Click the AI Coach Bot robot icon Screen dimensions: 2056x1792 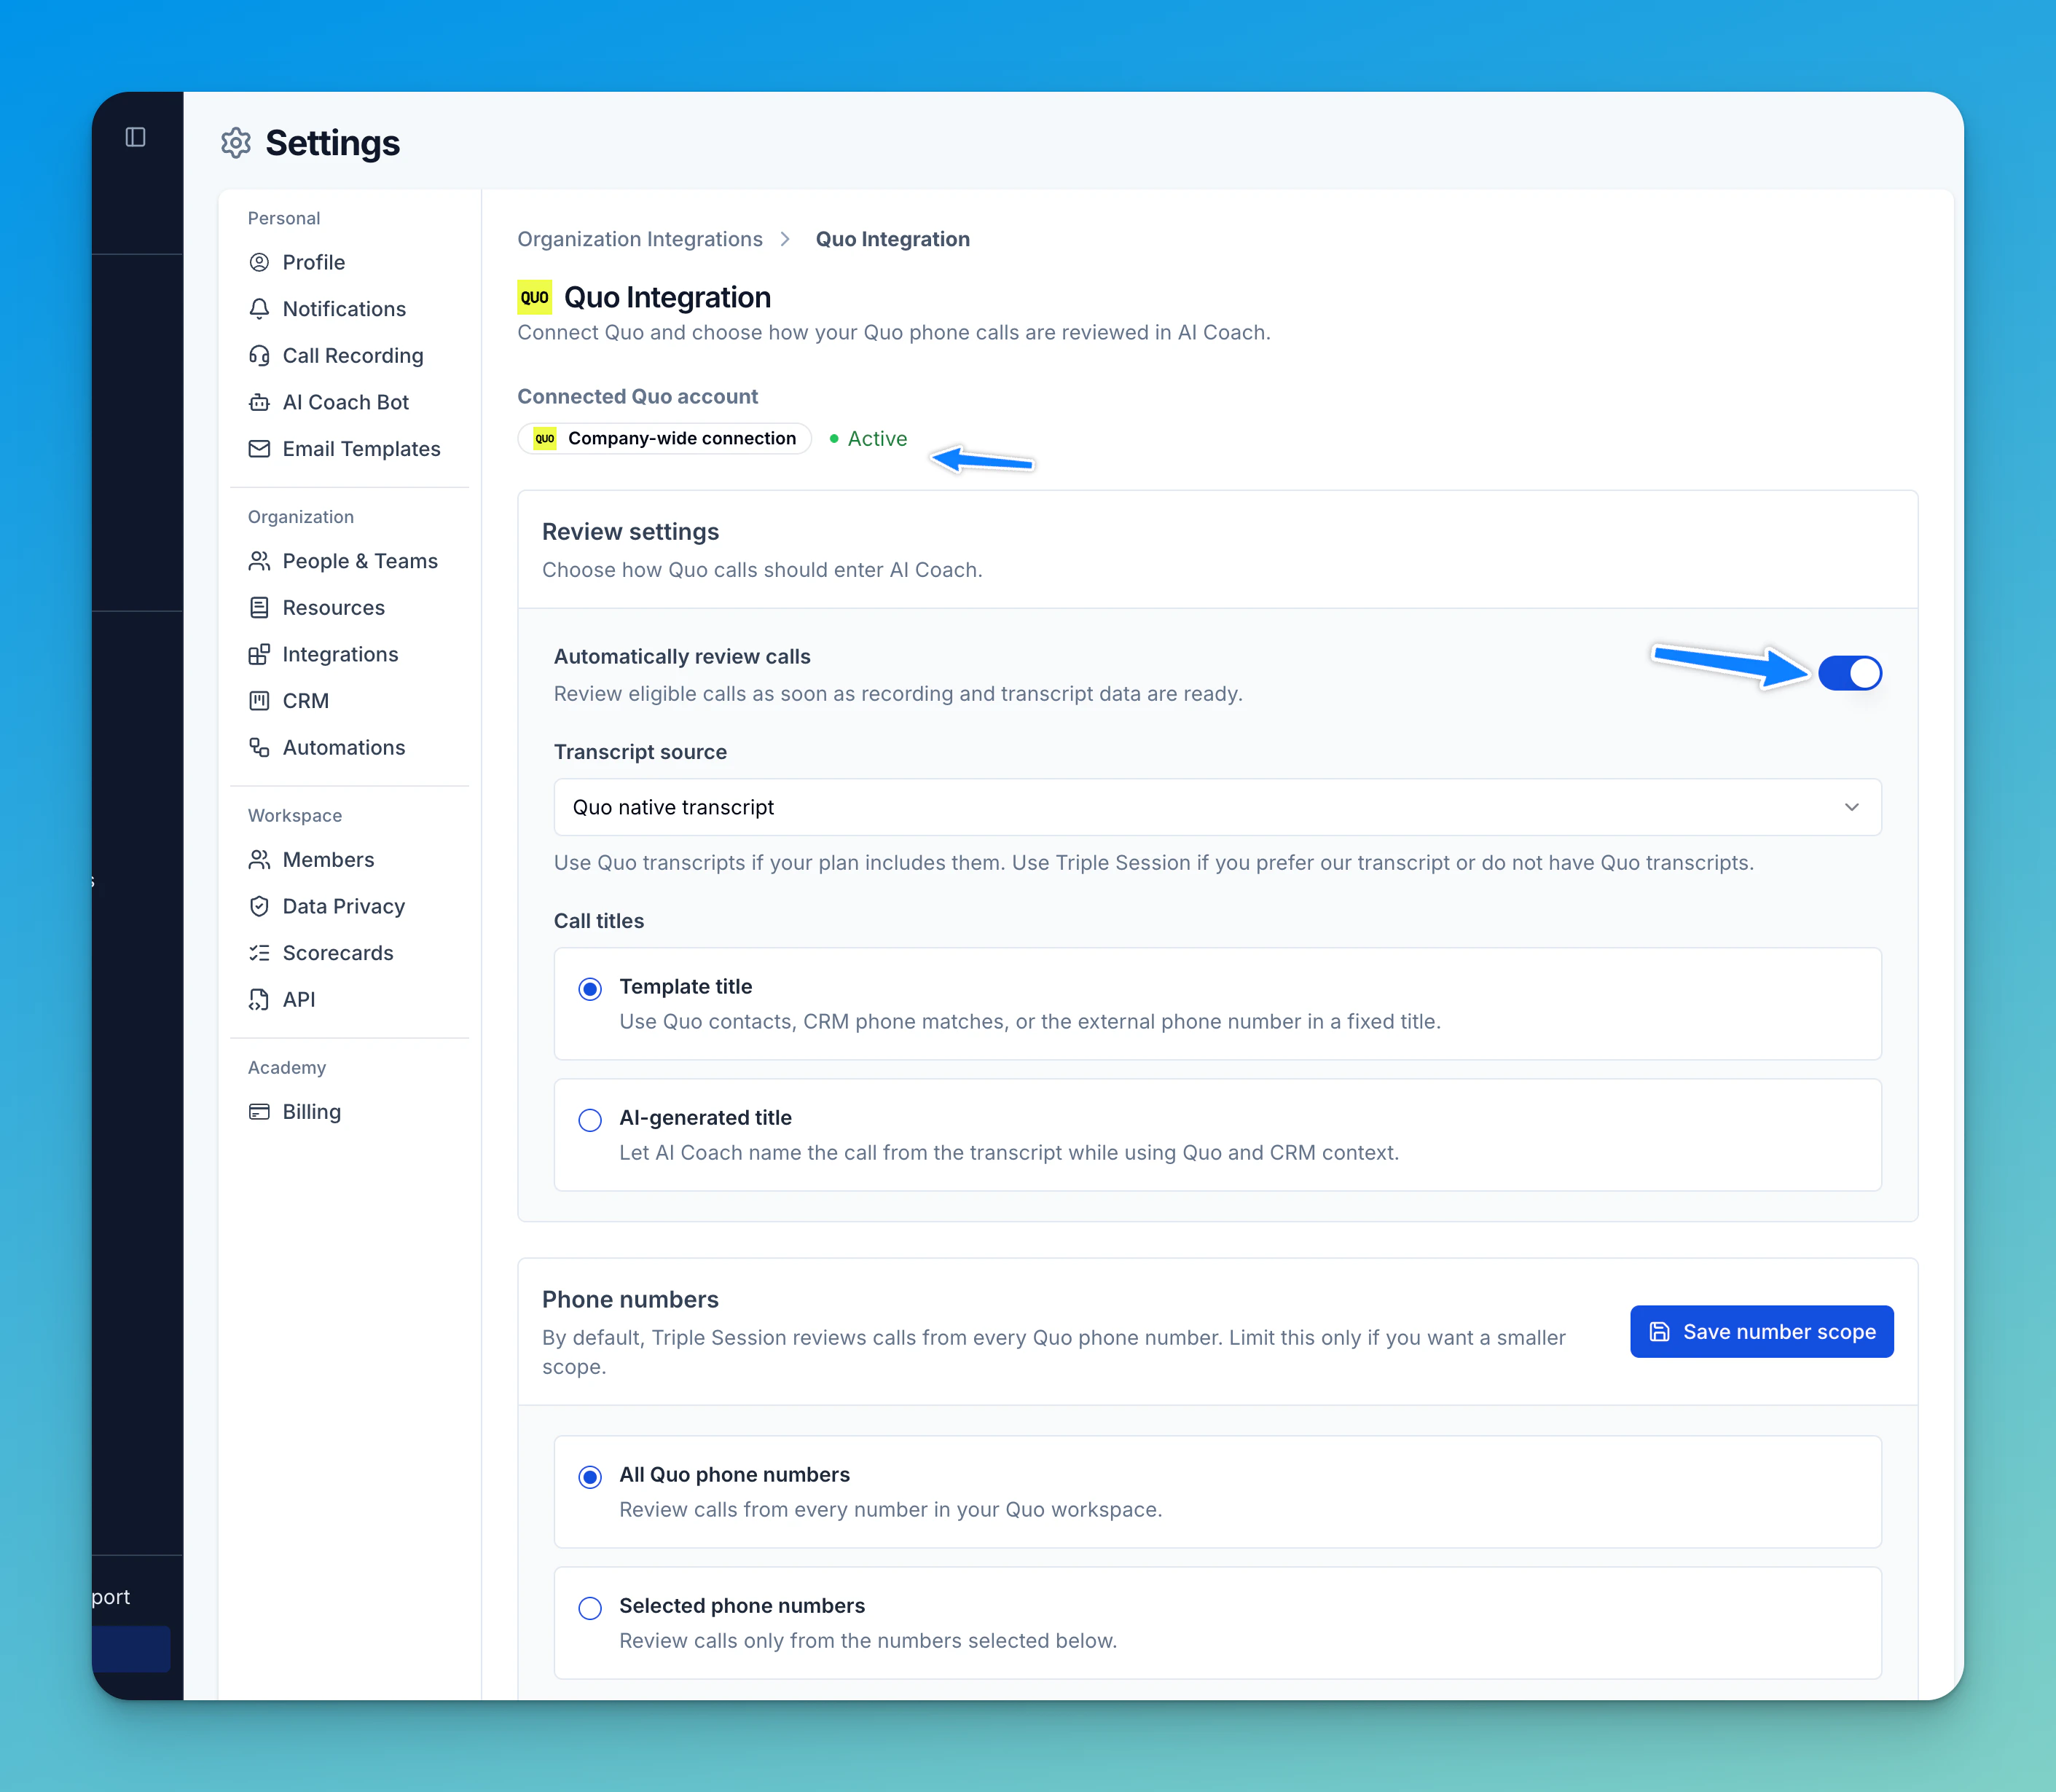[259, 402]
